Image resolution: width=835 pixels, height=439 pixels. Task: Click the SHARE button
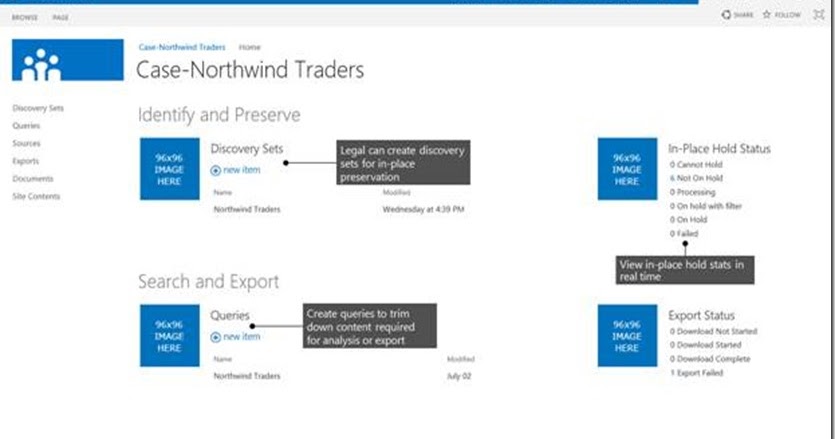point(738,15)
